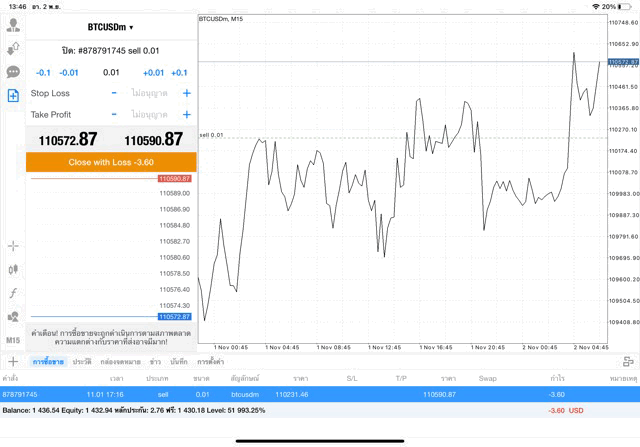
Task: Increase the Stop Loss with plus
Action: [x=186, y=93]
